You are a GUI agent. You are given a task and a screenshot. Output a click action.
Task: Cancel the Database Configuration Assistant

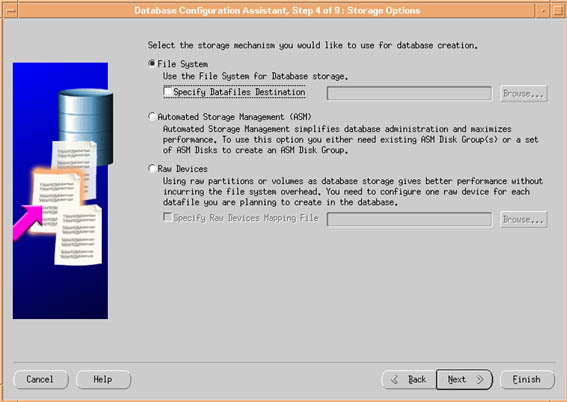point(40,380)
